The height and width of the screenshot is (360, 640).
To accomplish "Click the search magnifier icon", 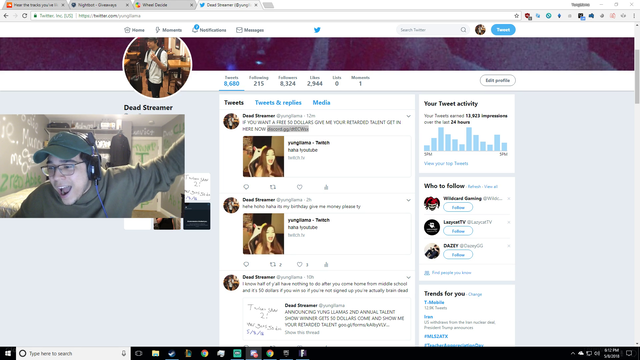I will (x=463, y=30).
